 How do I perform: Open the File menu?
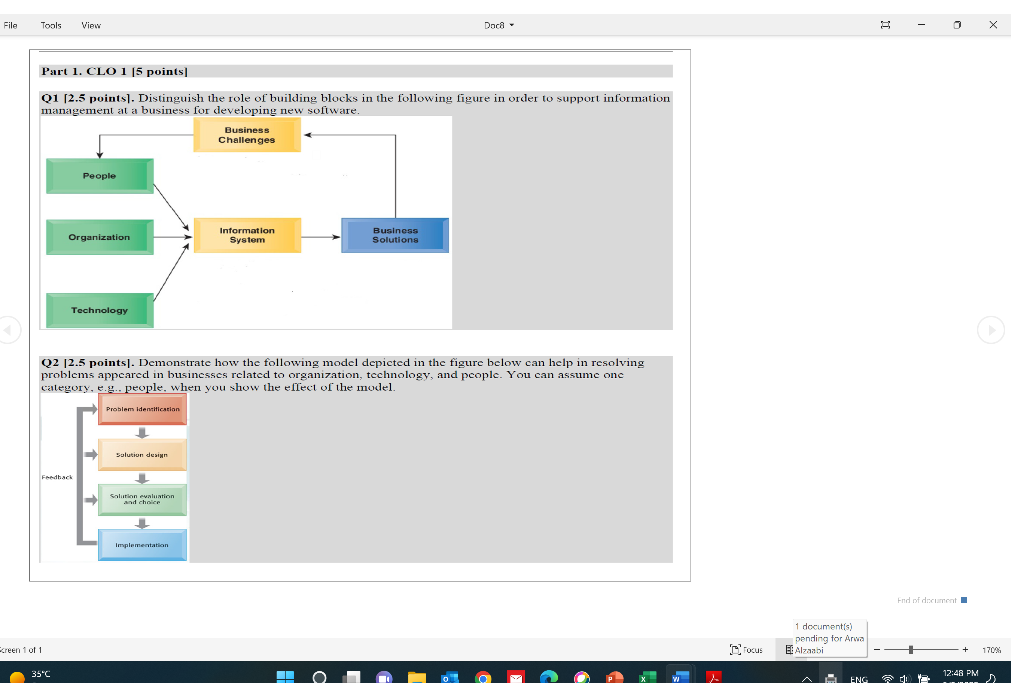10,25
